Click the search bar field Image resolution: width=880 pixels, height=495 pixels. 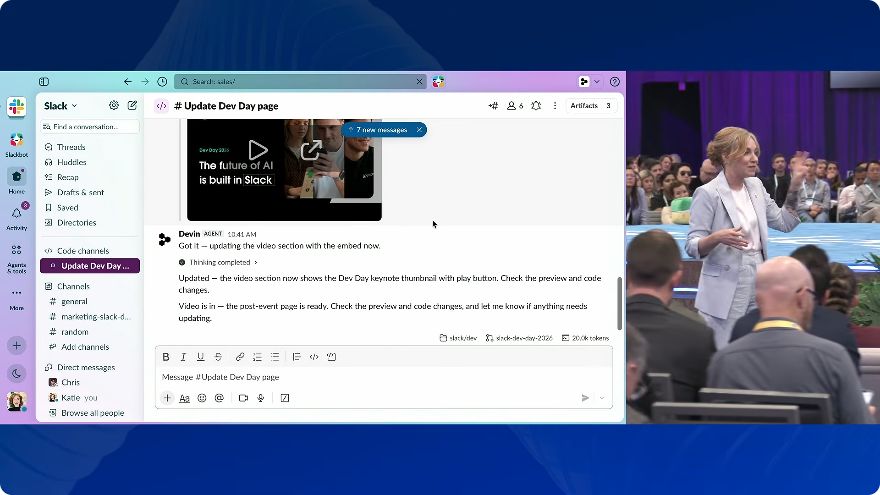point(300,81)
